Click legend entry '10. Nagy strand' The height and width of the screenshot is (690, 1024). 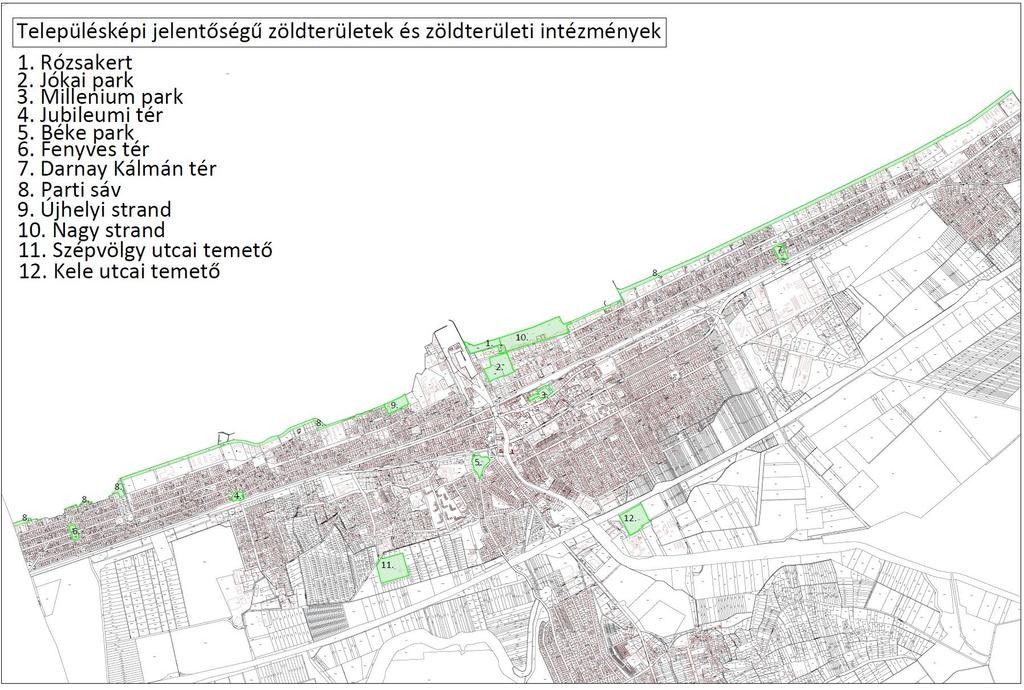coord(92,230)
